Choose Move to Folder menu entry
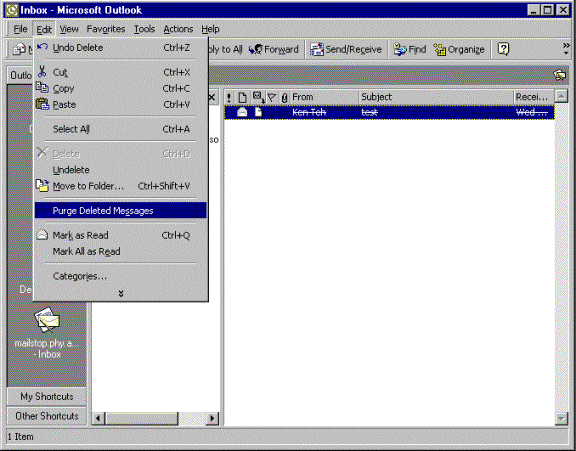 click(120, 186)
